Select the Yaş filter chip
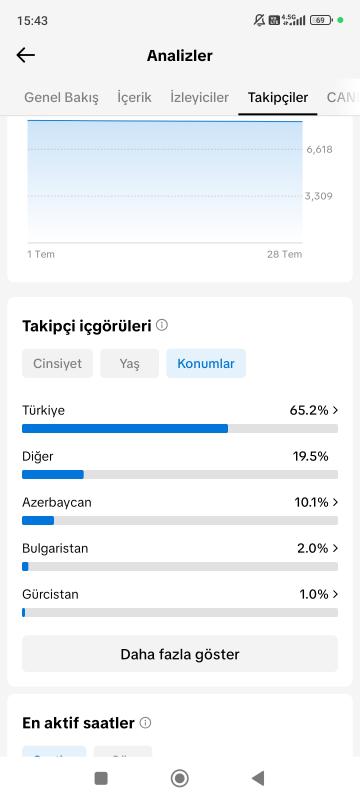This screenshot has height=800, width=360. [x=130, y=364]
